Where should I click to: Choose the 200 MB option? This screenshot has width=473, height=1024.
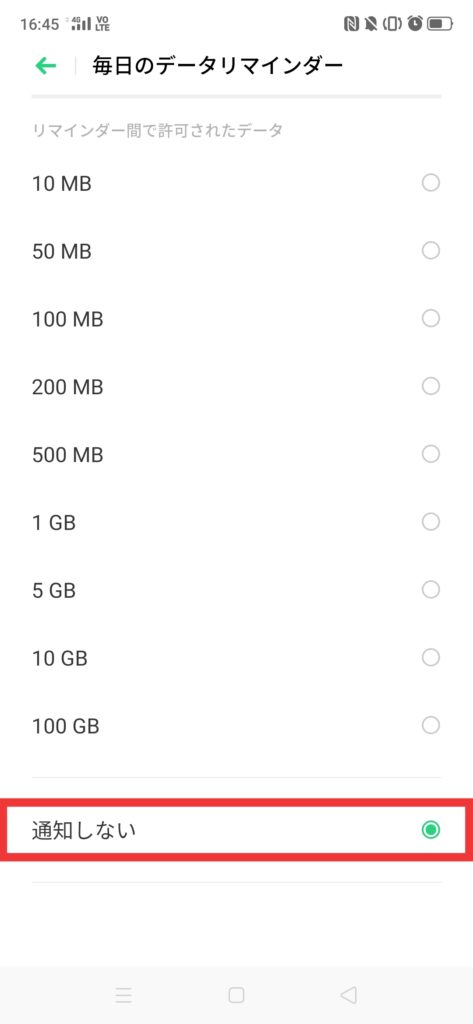click(x=236, y=387)
